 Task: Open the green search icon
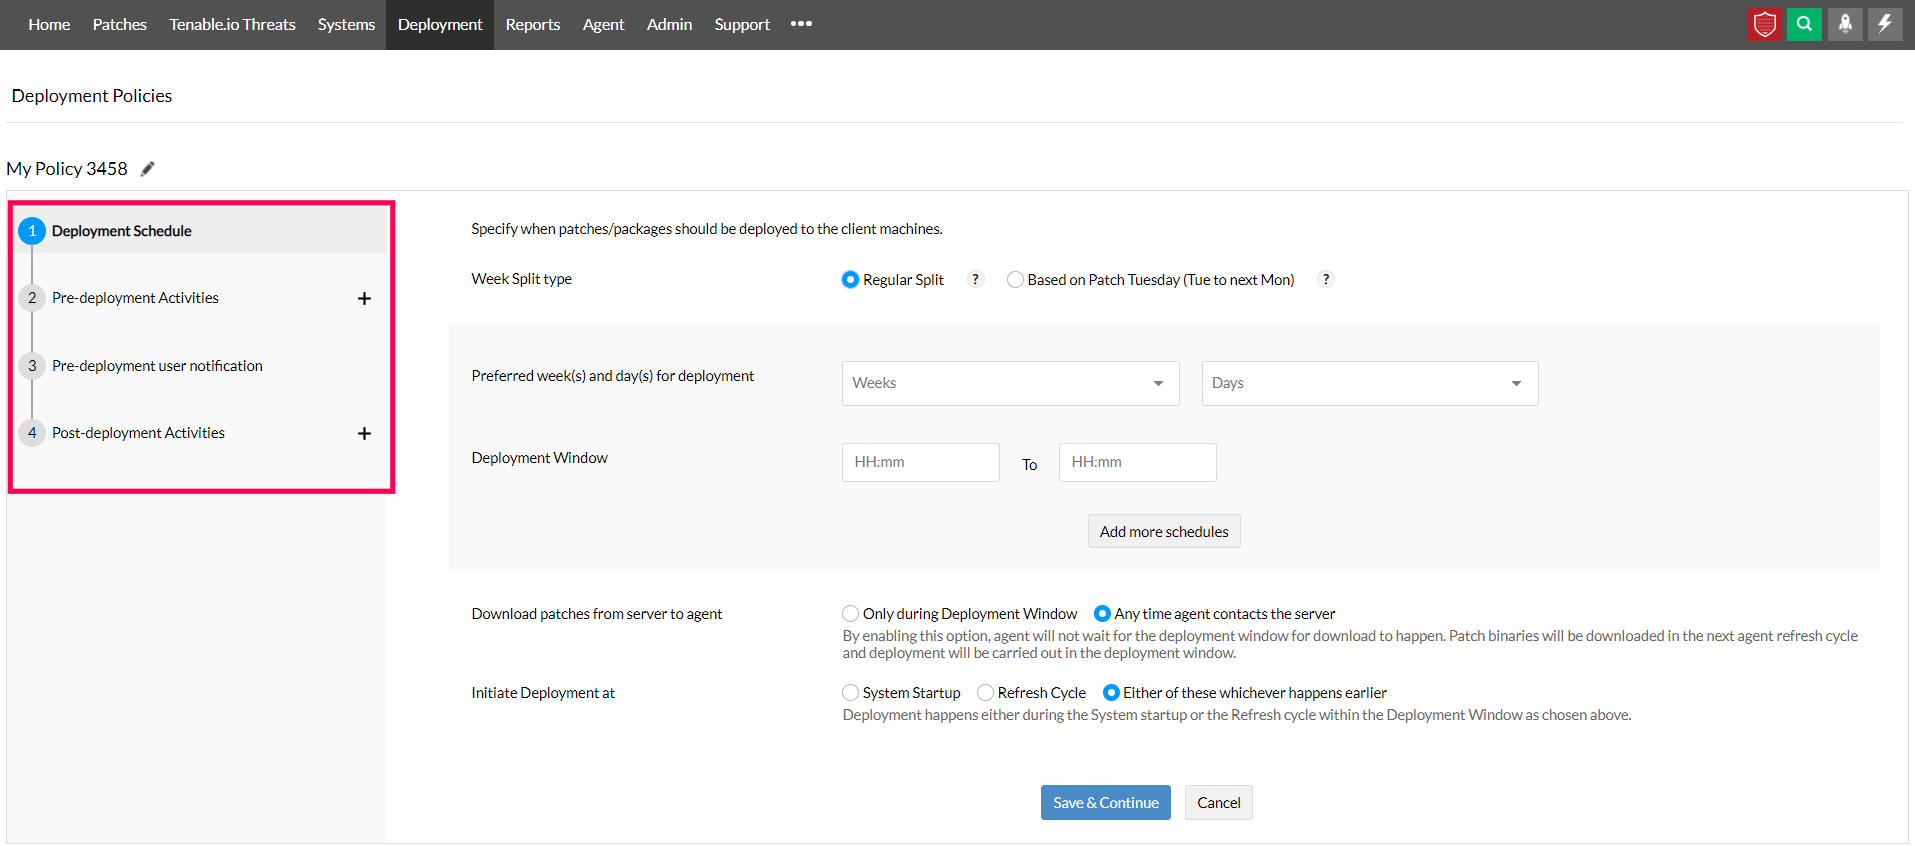(1804, 24)
